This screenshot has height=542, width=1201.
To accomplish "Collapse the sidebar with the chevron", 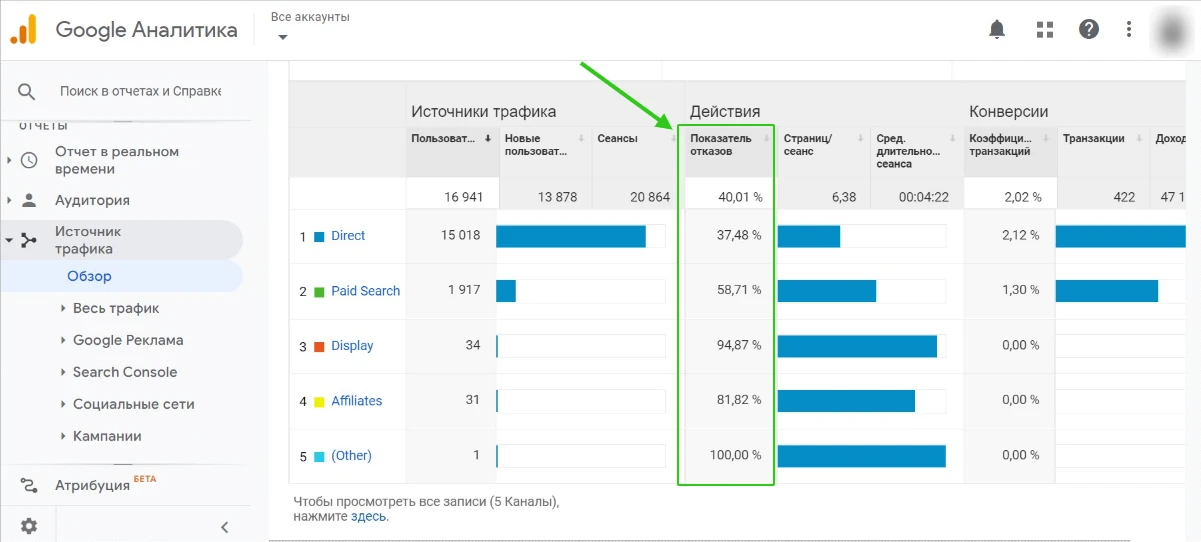I will tap(225, 527).
